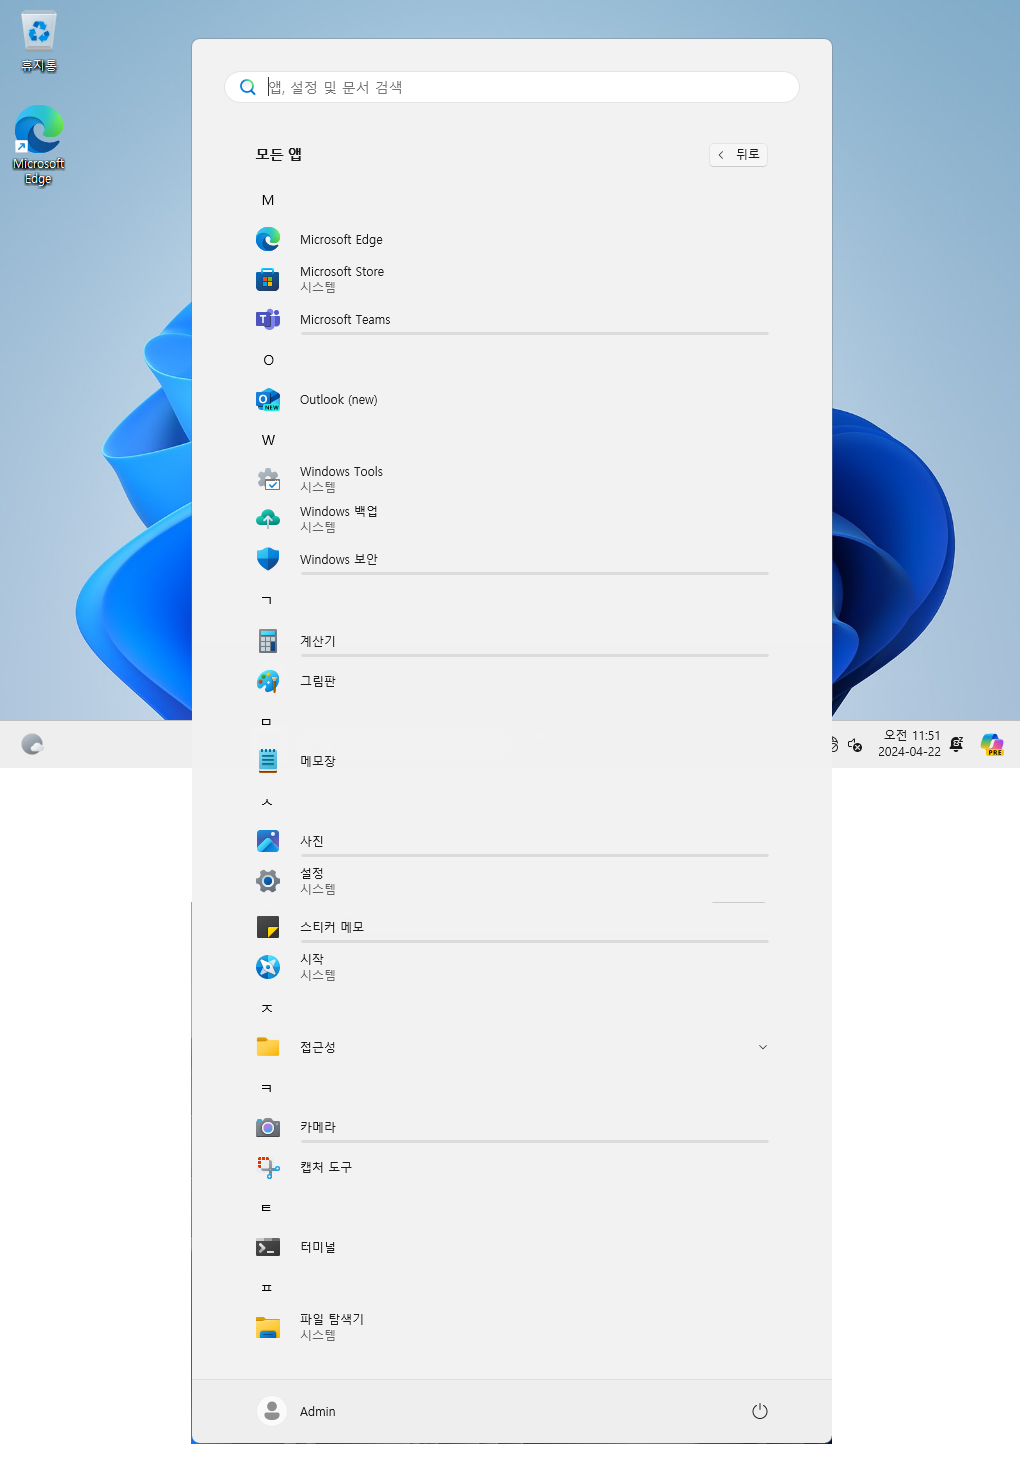Jump via the M letter header
The image size is (1020, 1471).
point(268,200)
